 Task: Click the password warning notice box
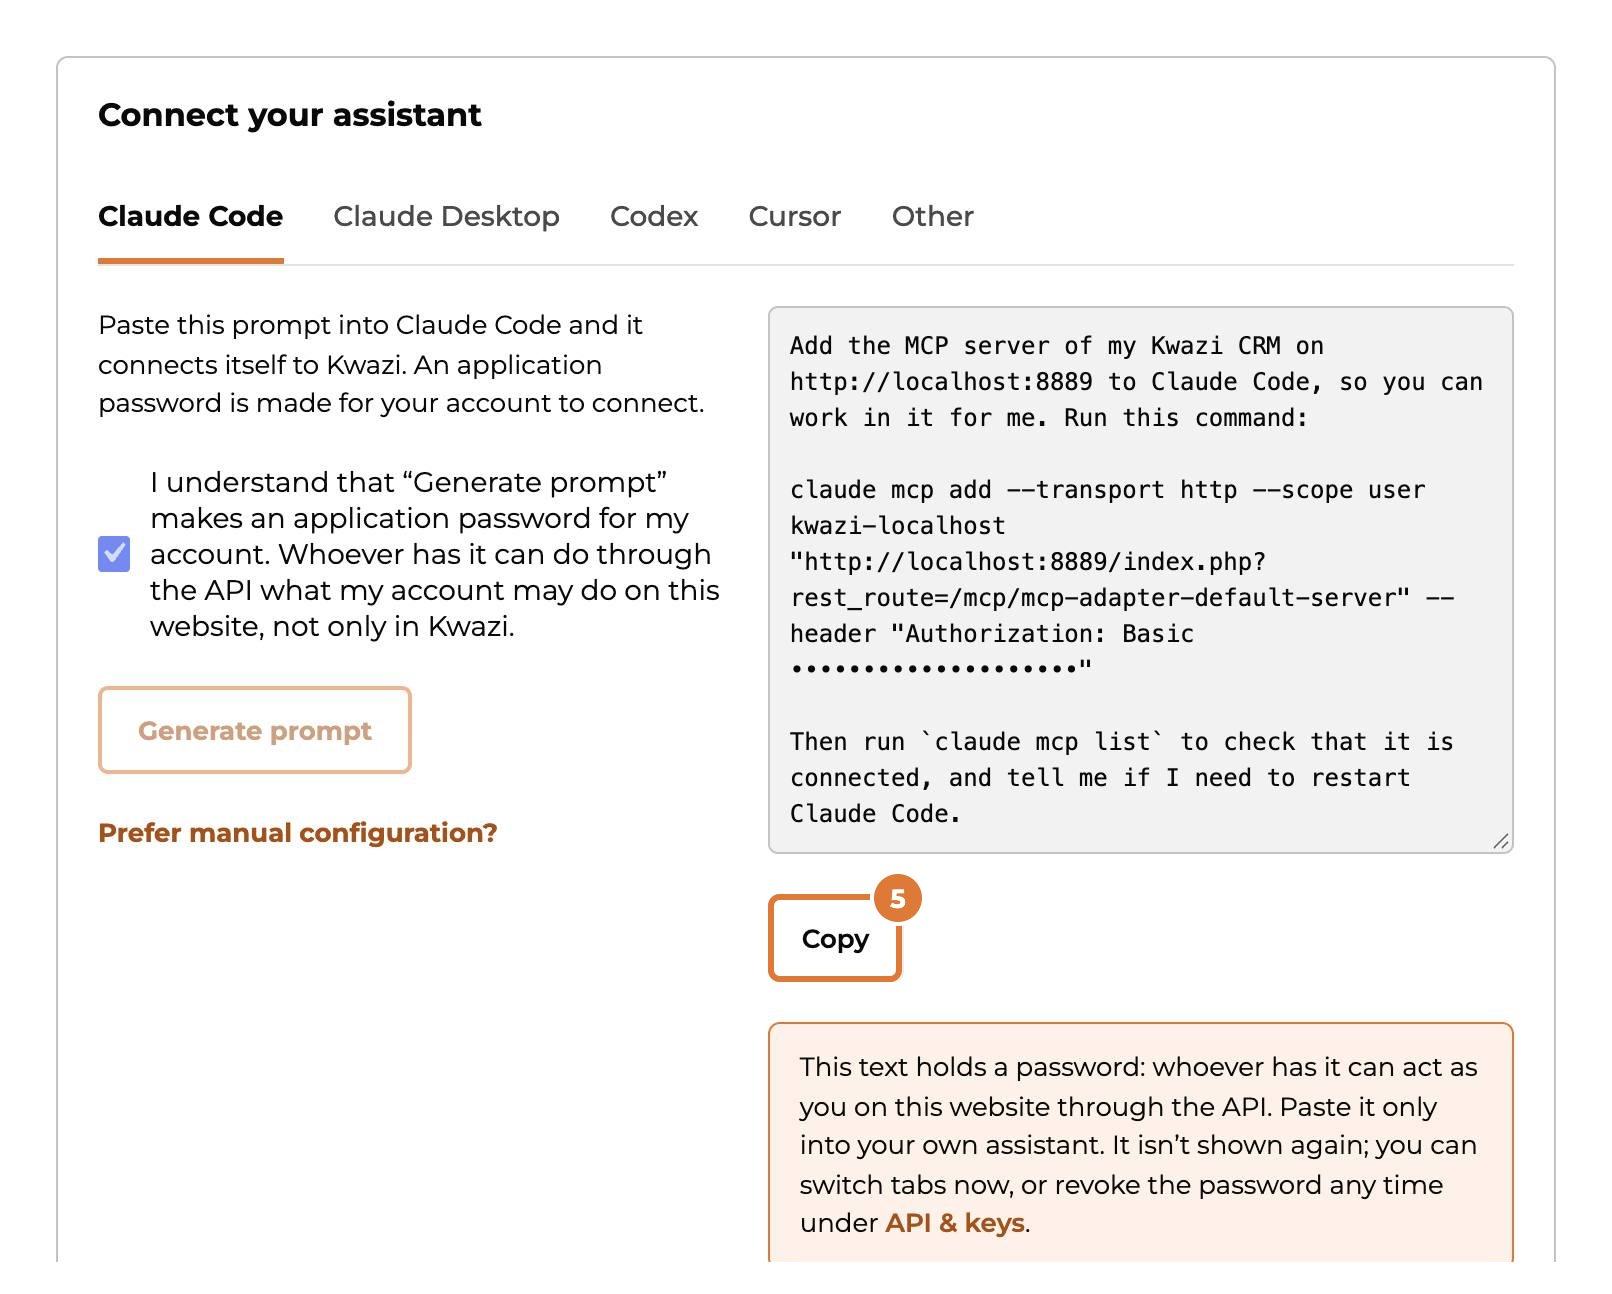pos(1141,1142)
